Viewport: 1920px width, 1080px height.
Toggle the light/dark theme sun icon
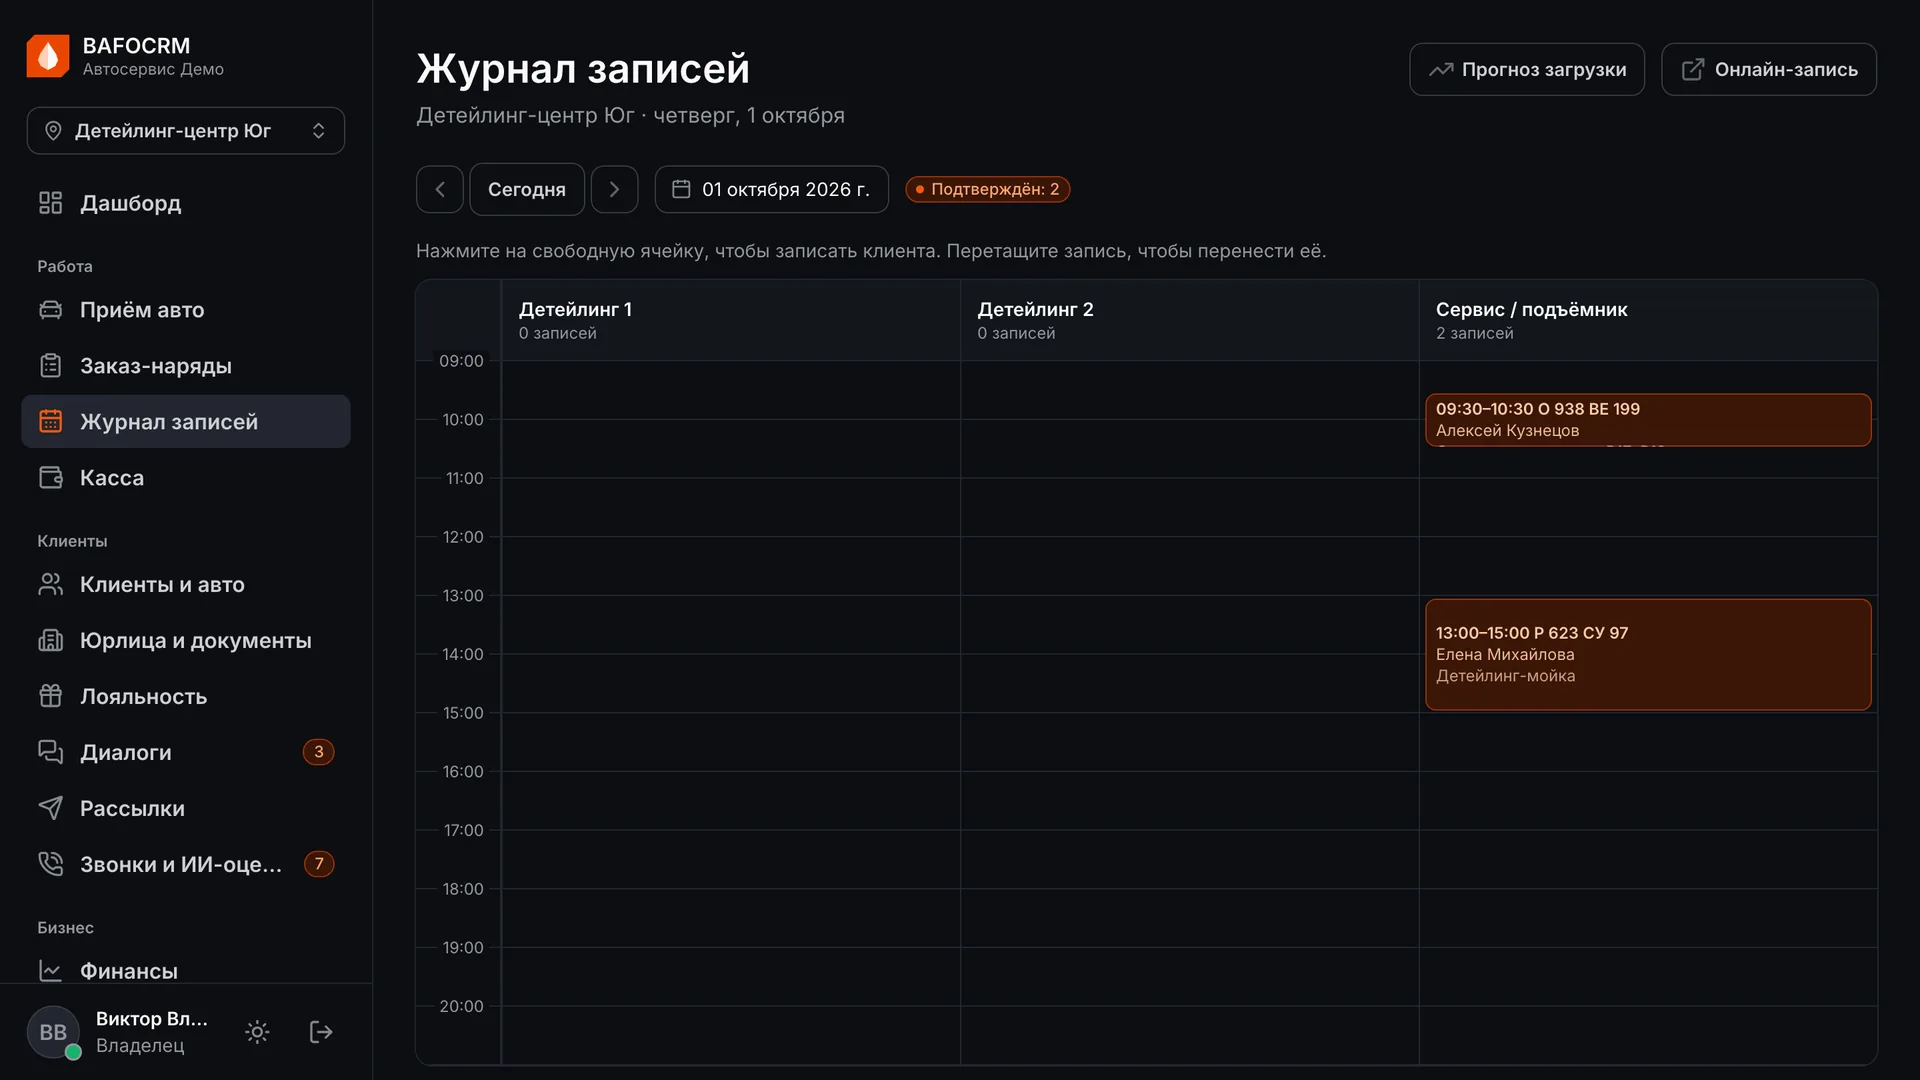[x=257, y=1032]
